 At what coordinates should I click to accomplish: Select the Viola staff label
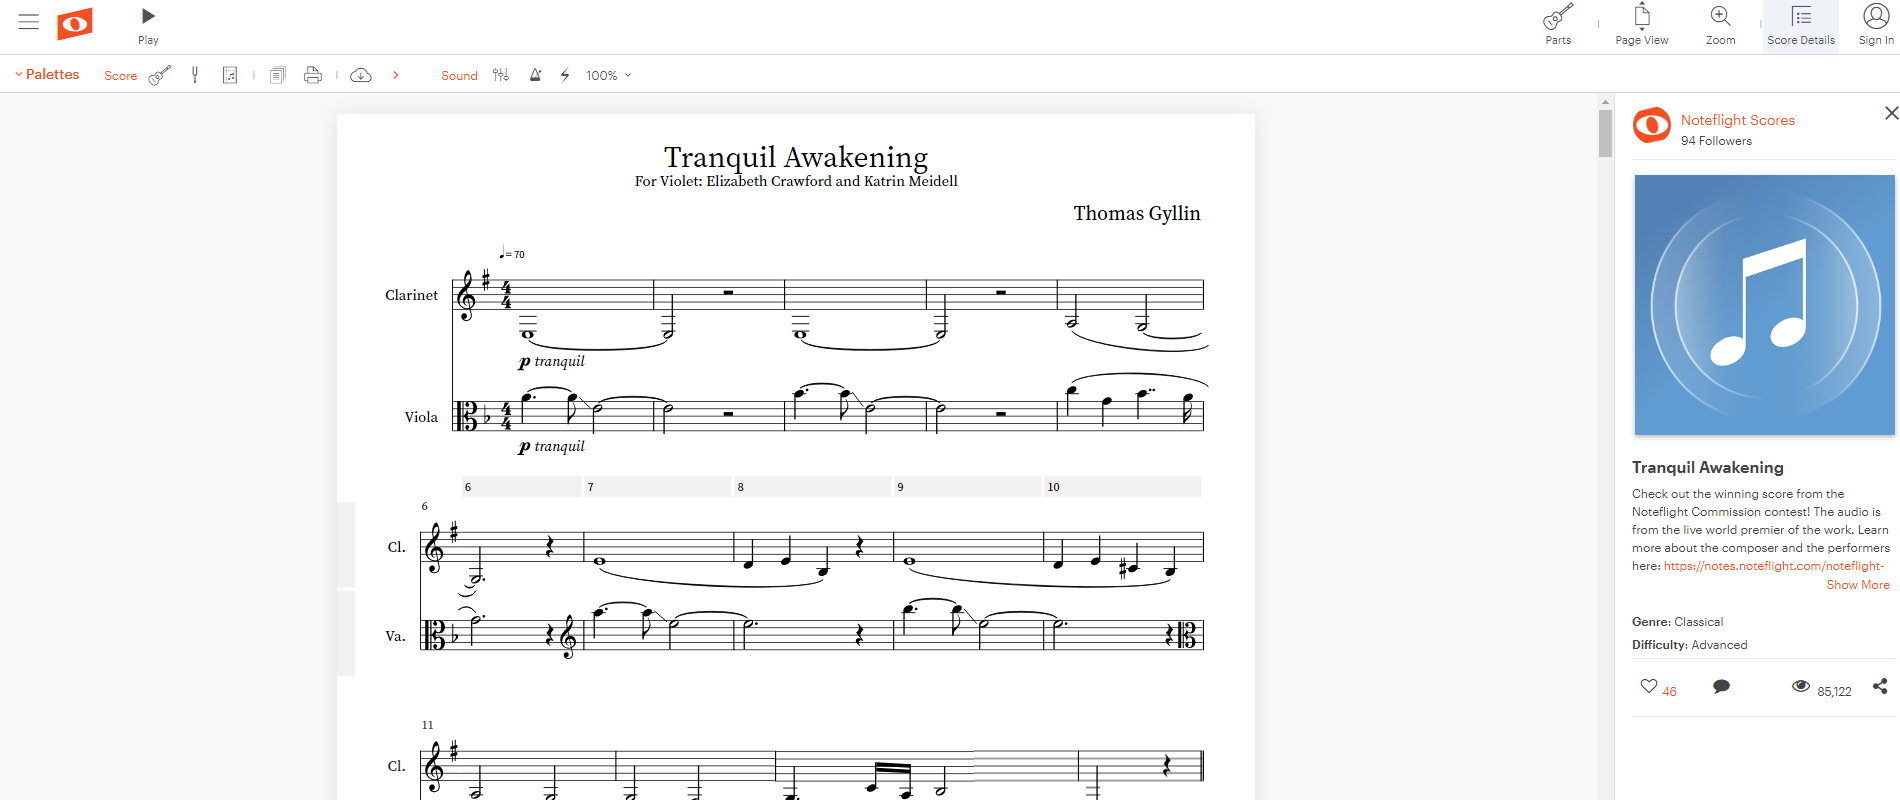point(421,417)
